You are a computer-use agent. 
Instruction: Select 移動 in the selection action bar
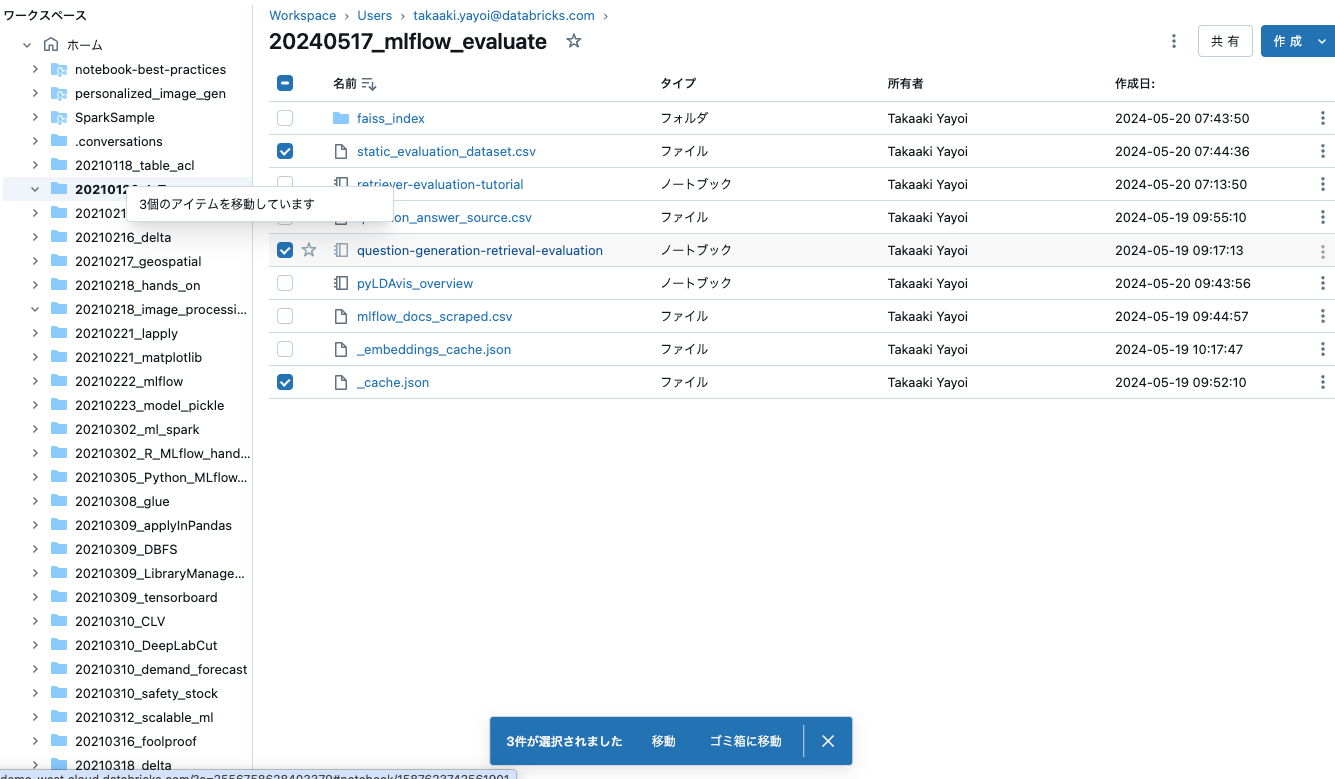point(662,741)
